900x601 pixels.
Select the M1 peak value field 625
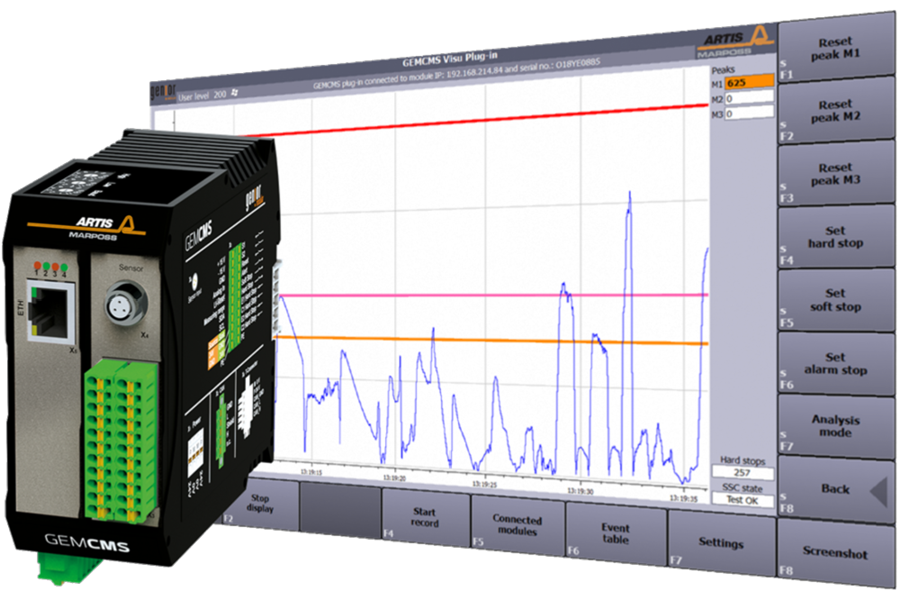[749, 82]
